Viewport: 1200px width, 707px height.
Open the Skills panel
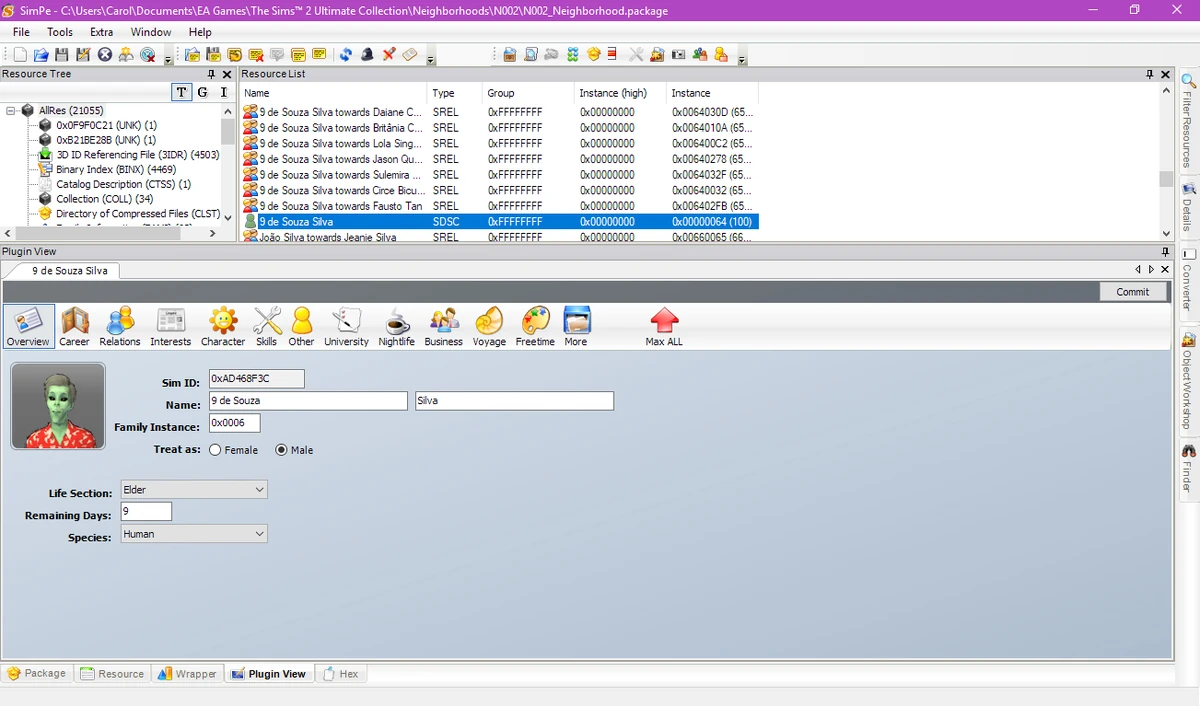[266, 325]
